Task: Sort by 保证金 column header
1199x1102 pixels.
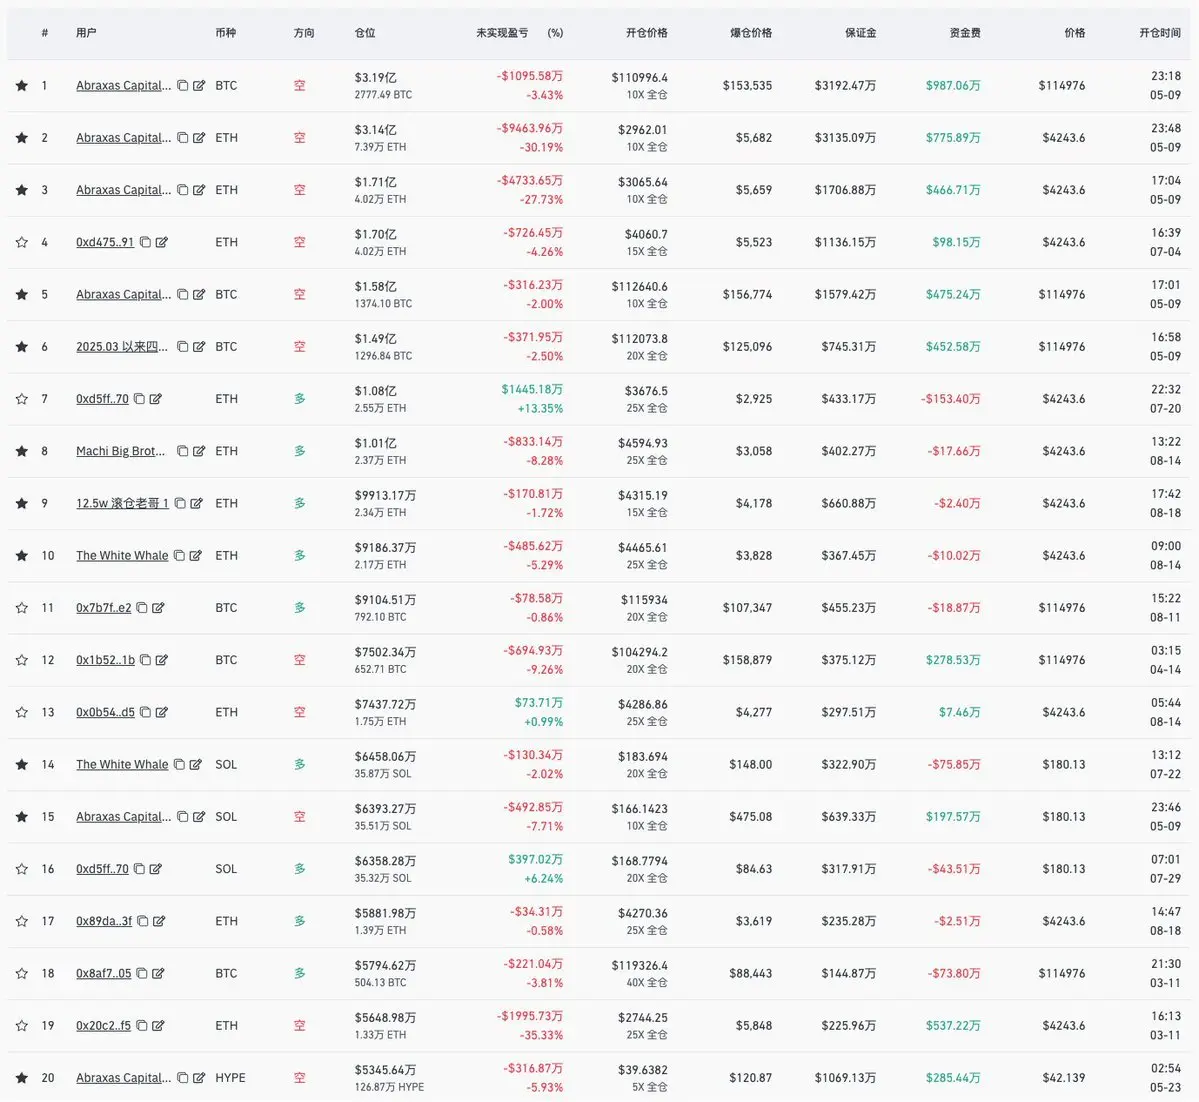Action: tap(860, 33)
